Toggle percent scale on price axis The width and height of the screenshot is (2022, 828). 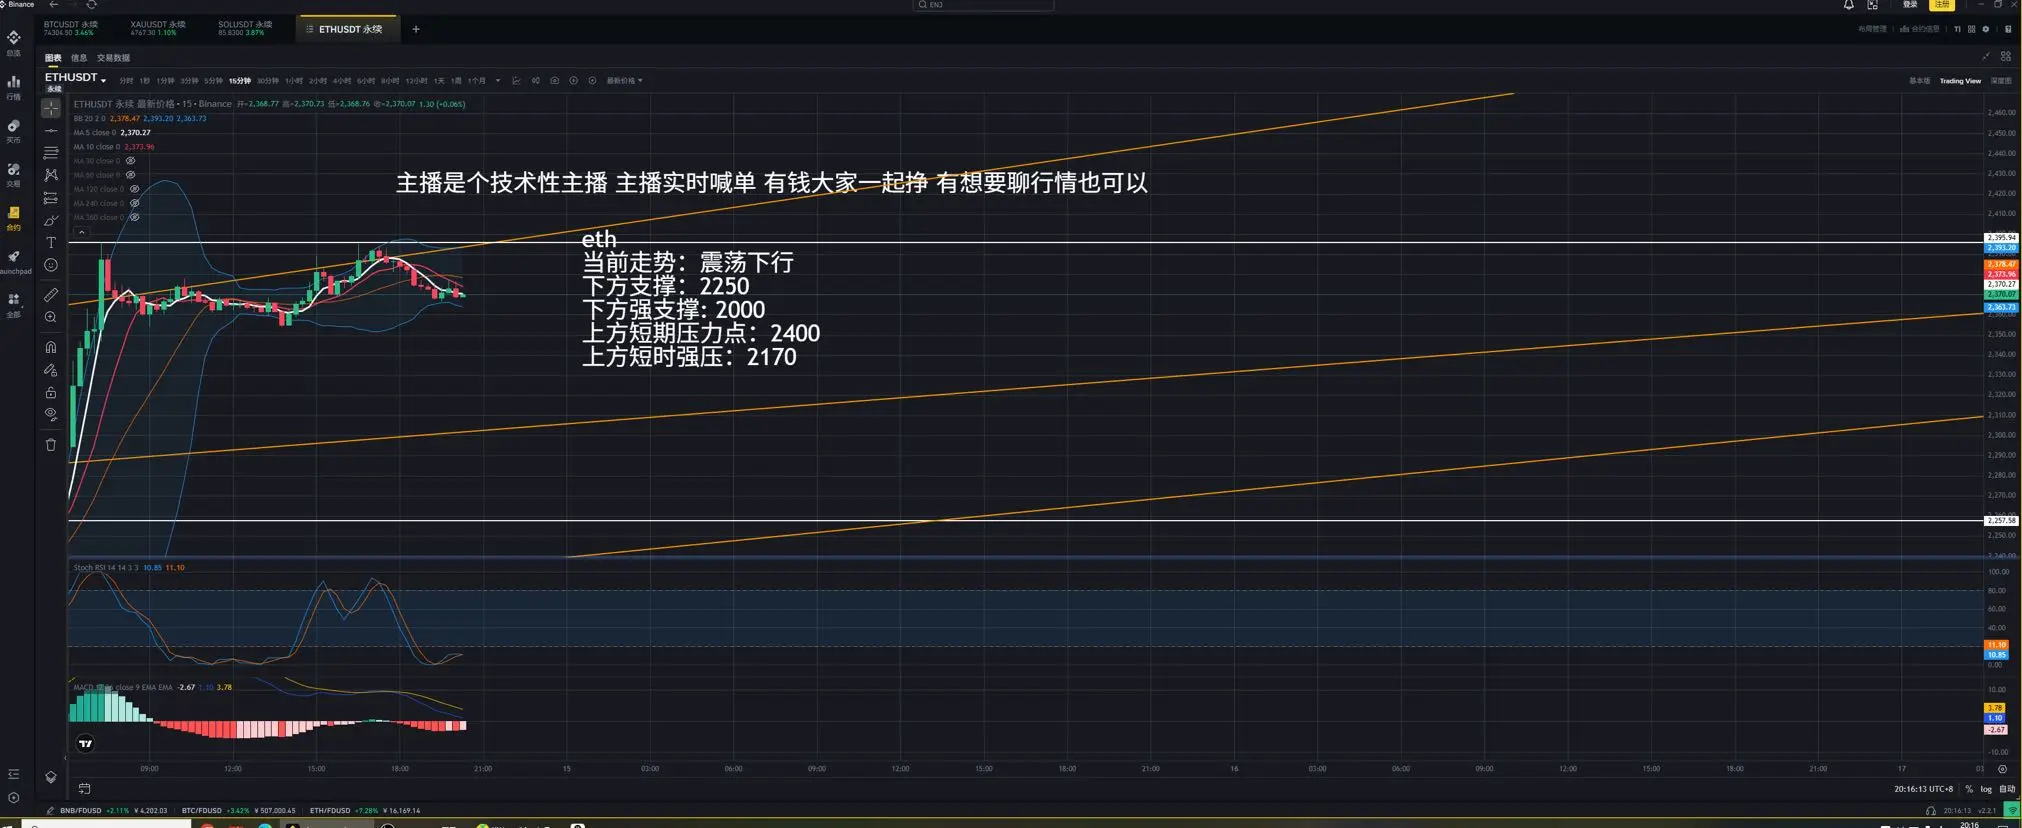tap(1969, 789)
